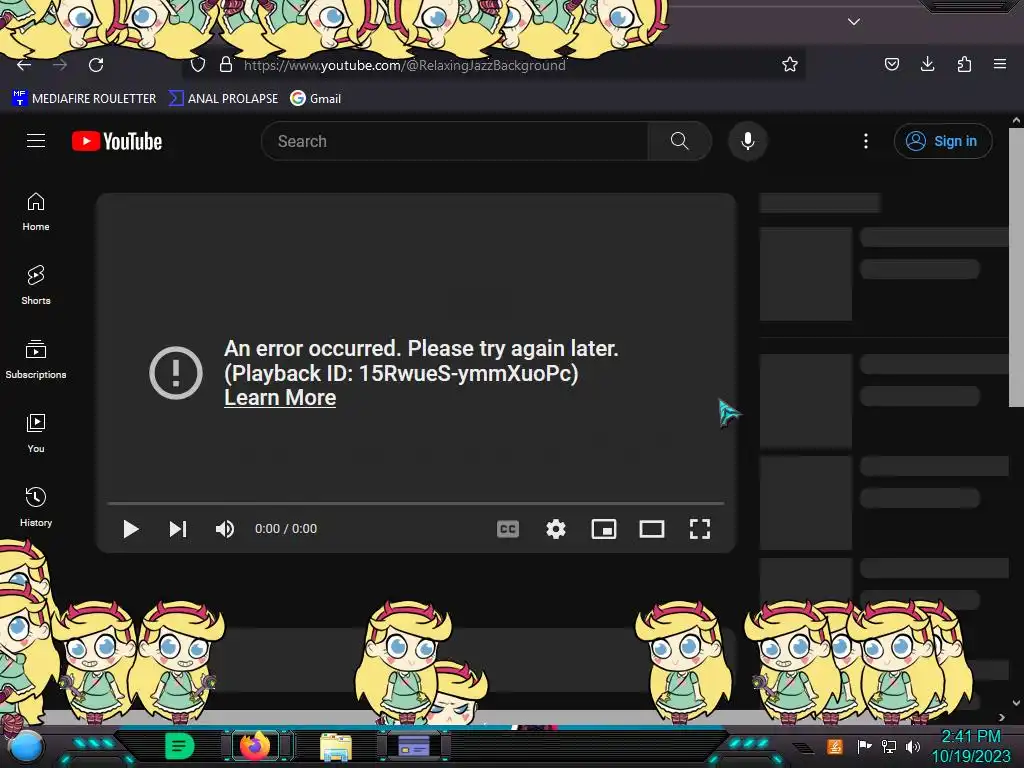The image size is (1024, 768).
Task: Focus the YouTube Search box
Action: [455, 141]
